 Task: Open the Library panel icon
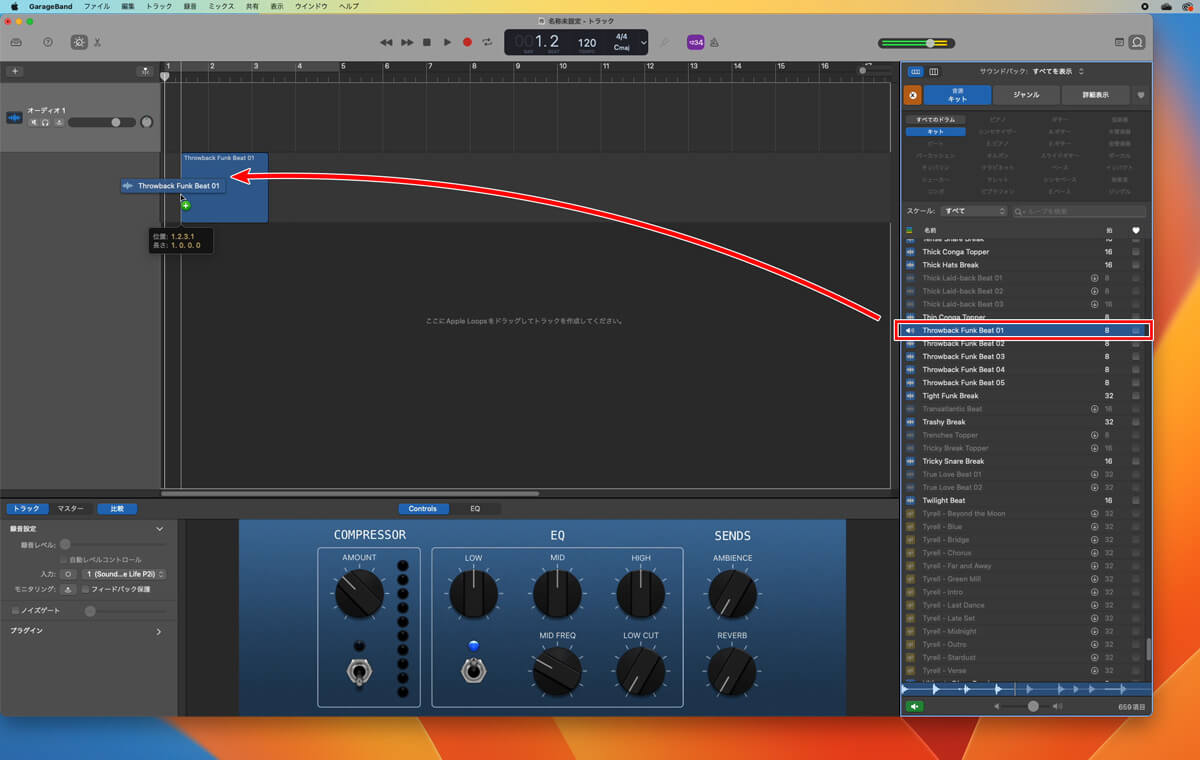(16, 42)
